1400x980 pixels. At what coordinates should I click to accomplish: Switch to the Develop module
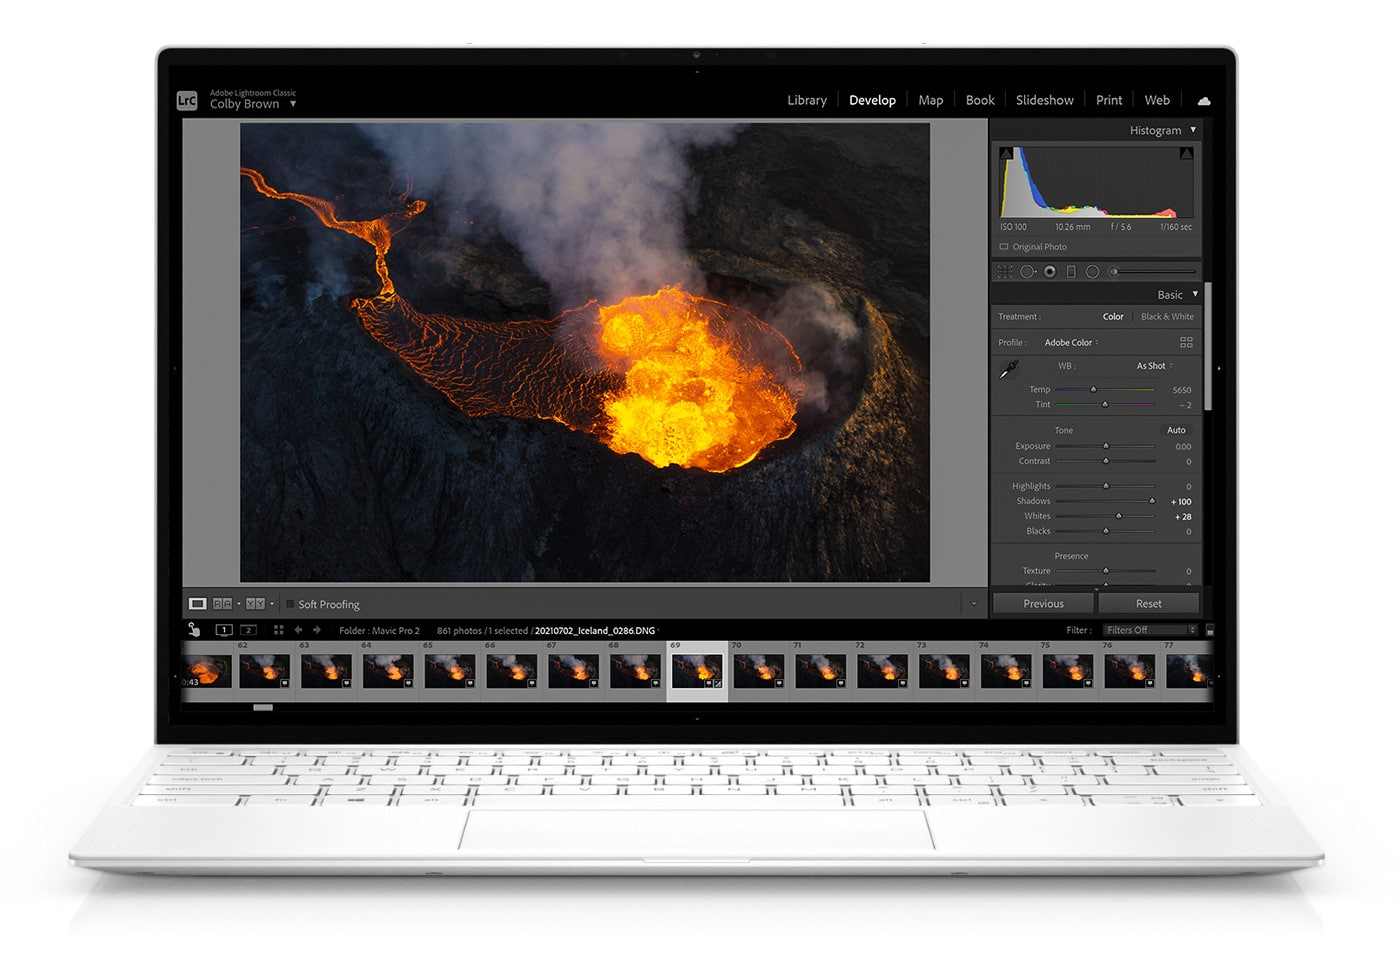pyautogui.click(x=872, y=100)
